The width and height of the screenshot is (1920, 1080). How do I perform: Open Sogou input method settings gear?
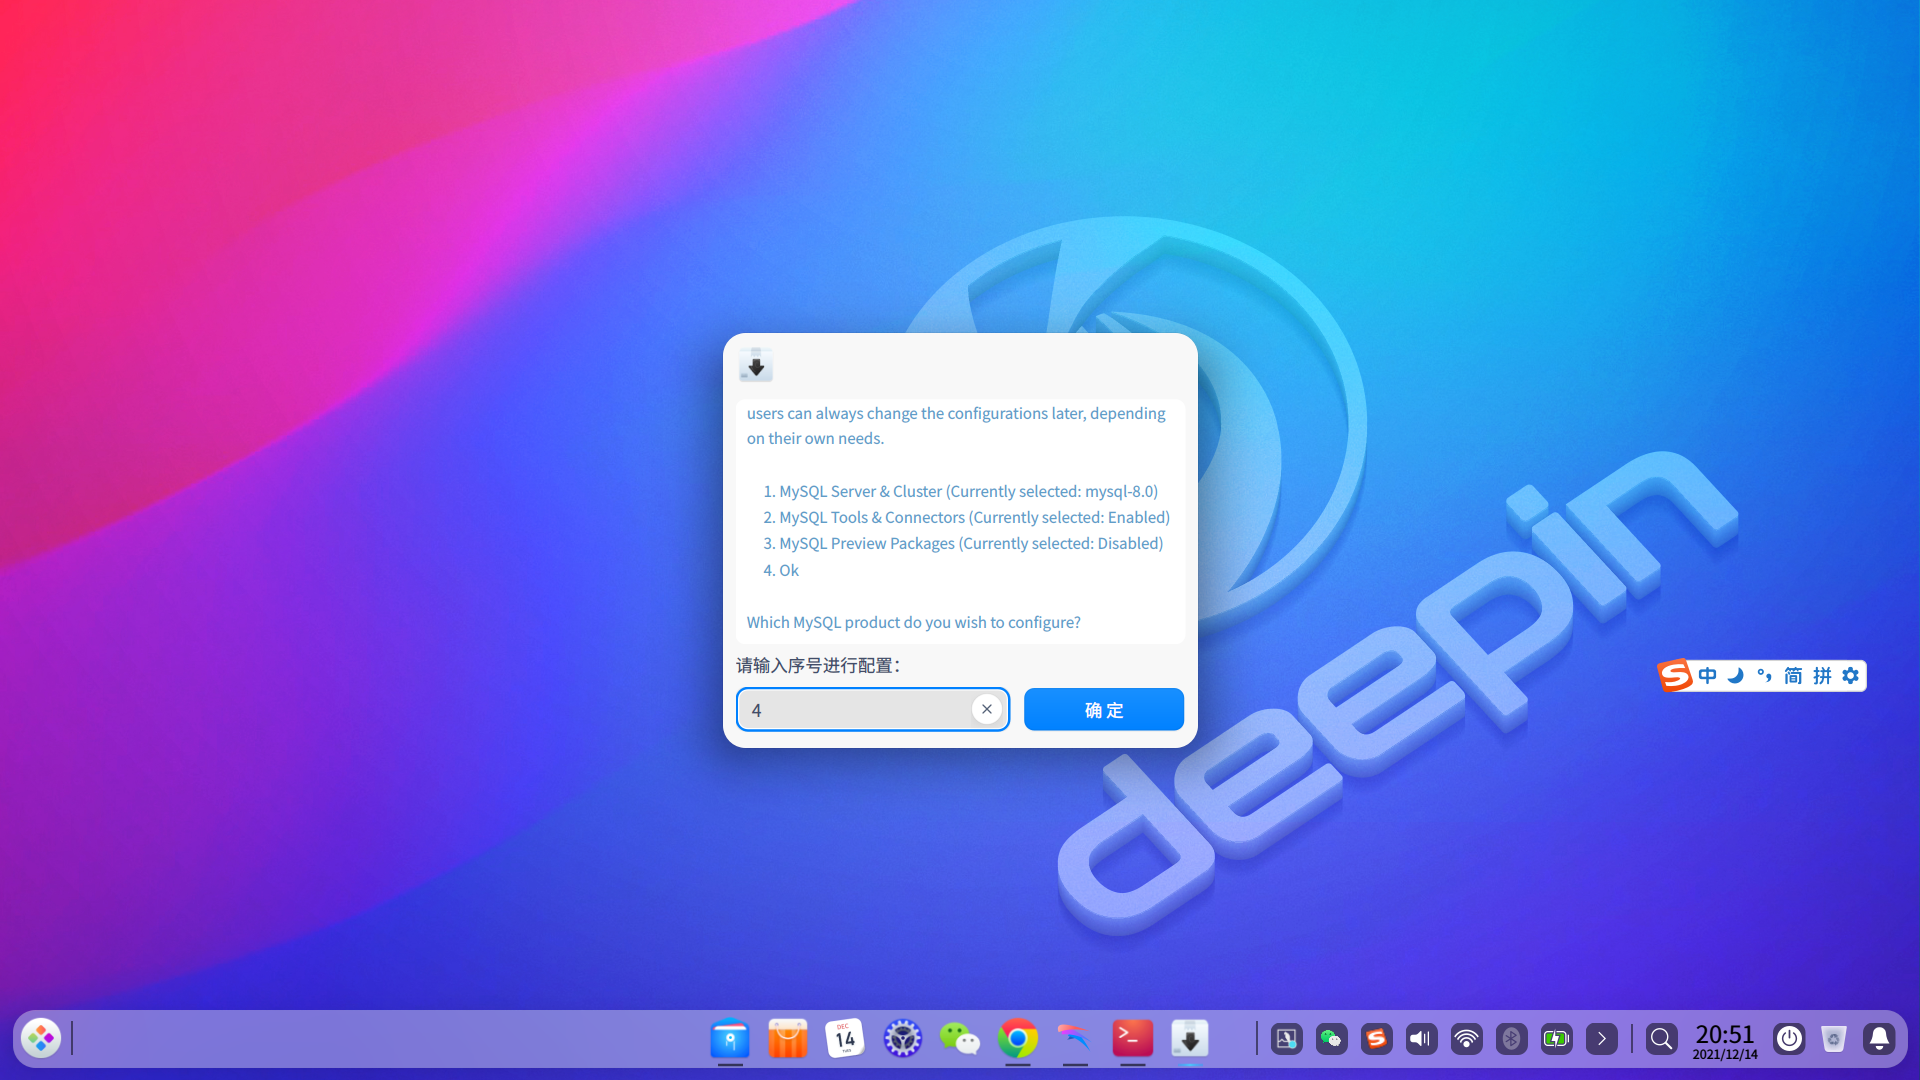1851,675
